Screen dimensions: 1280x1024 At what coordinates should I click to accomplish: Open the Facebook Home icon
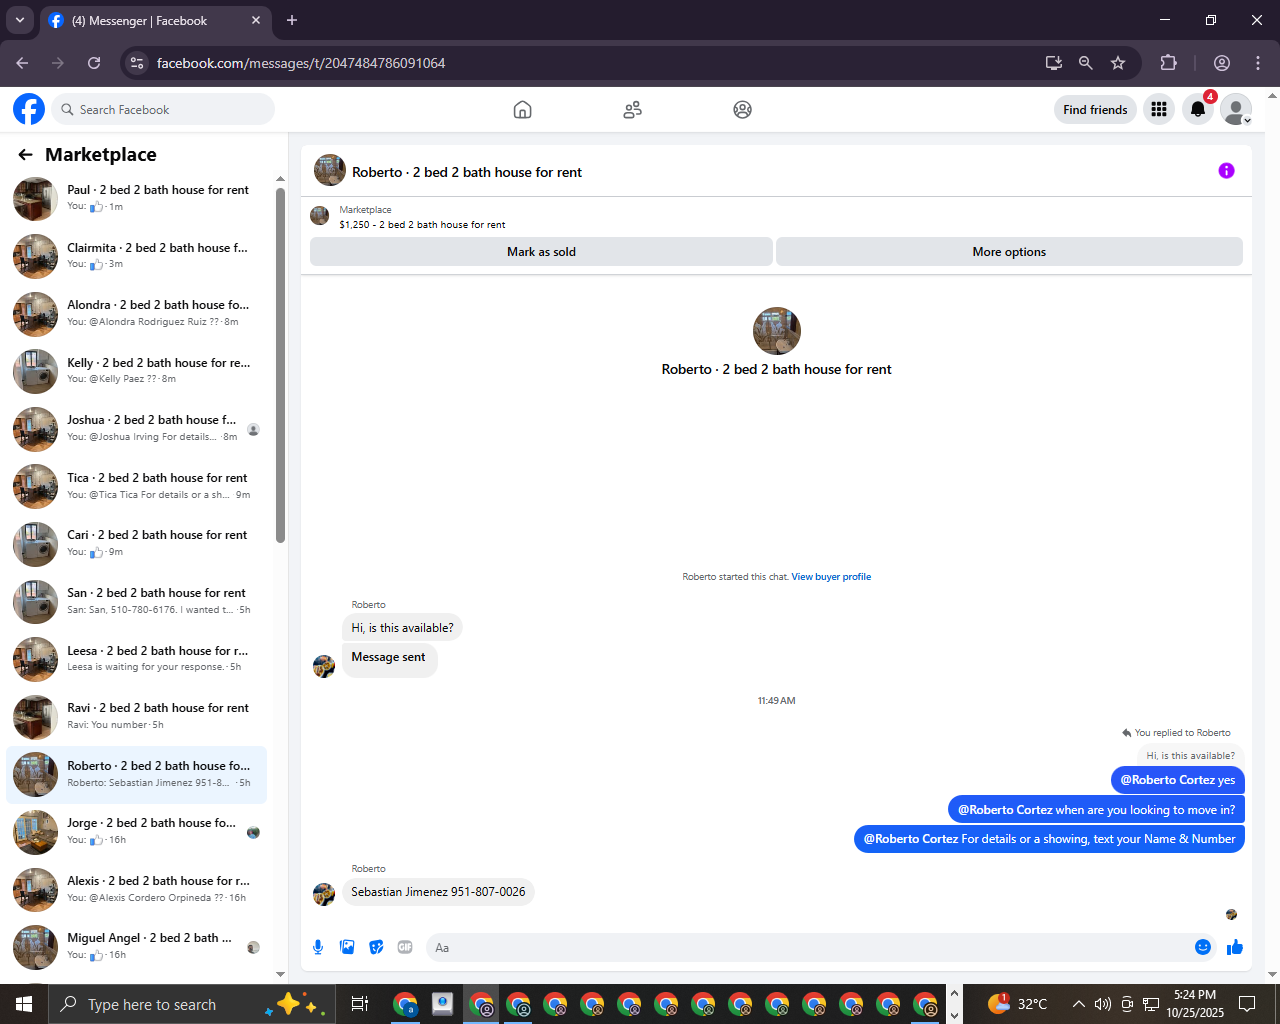522,110
